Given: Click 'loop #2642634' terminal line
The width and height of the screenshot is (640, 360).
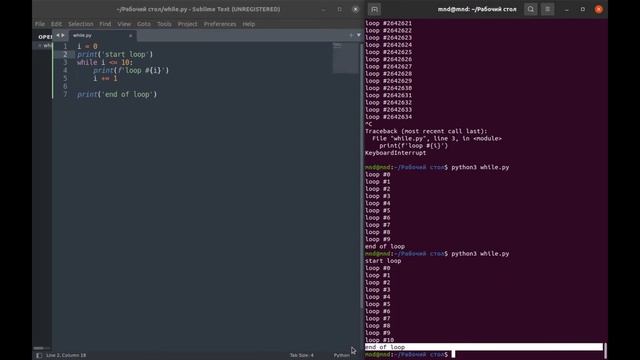Looking at the screenshot, I should [389, 117].
